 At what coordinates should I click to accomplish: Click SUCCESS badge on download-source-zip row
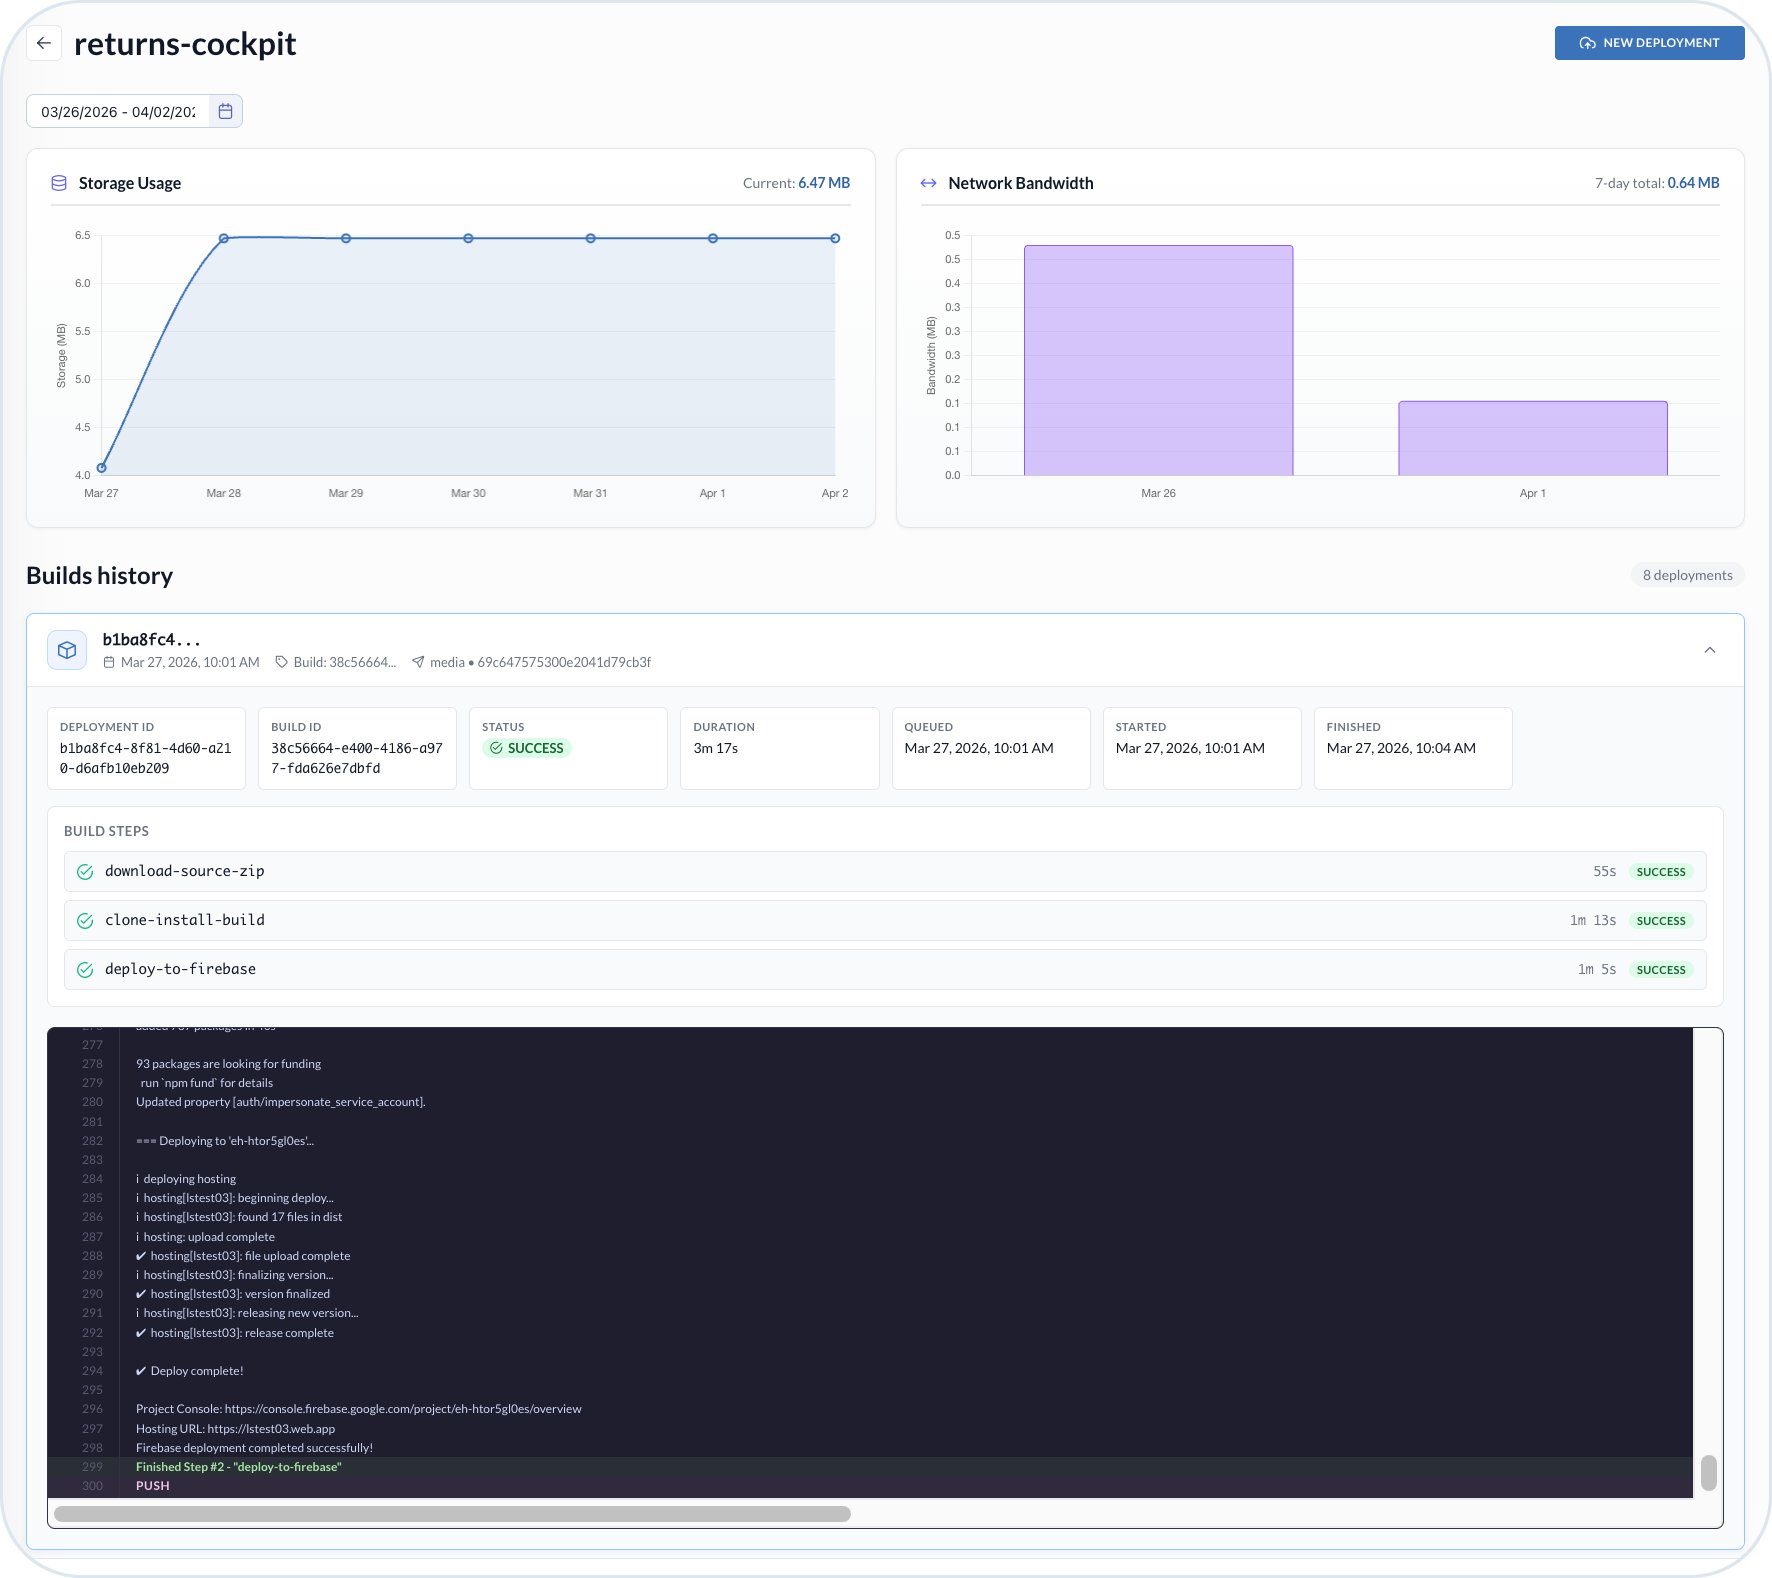click(1661, 872)
